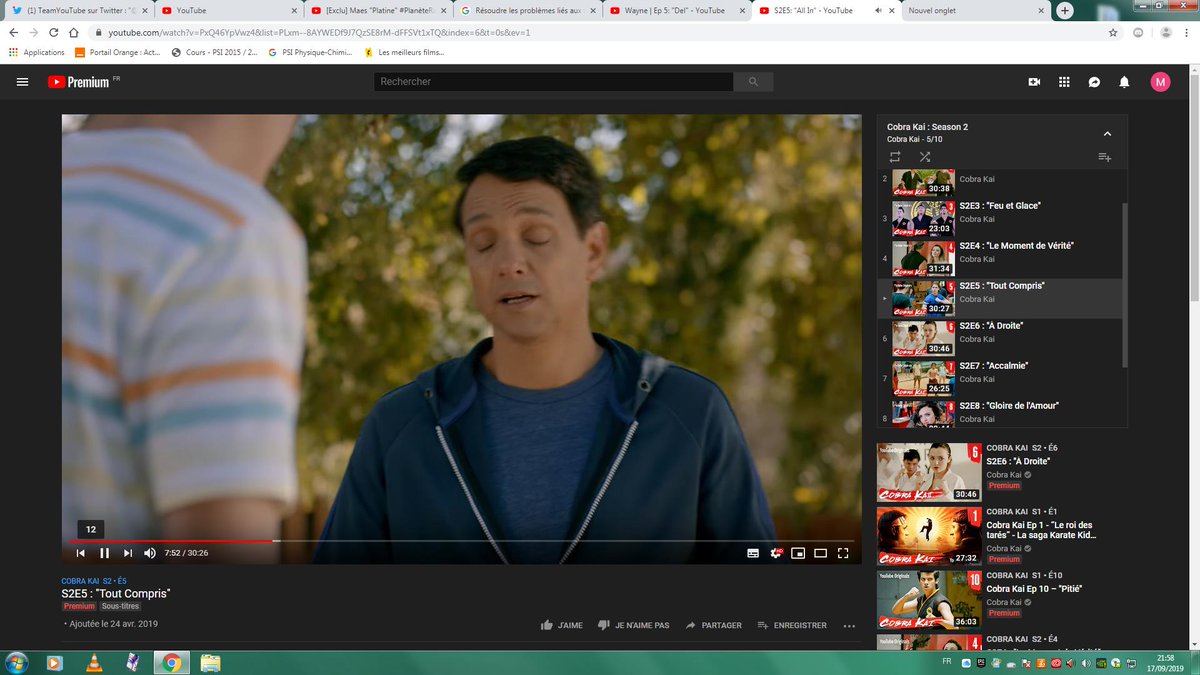Play S2E3 "Feu et Glace" from the playlist

(1000, 218)
